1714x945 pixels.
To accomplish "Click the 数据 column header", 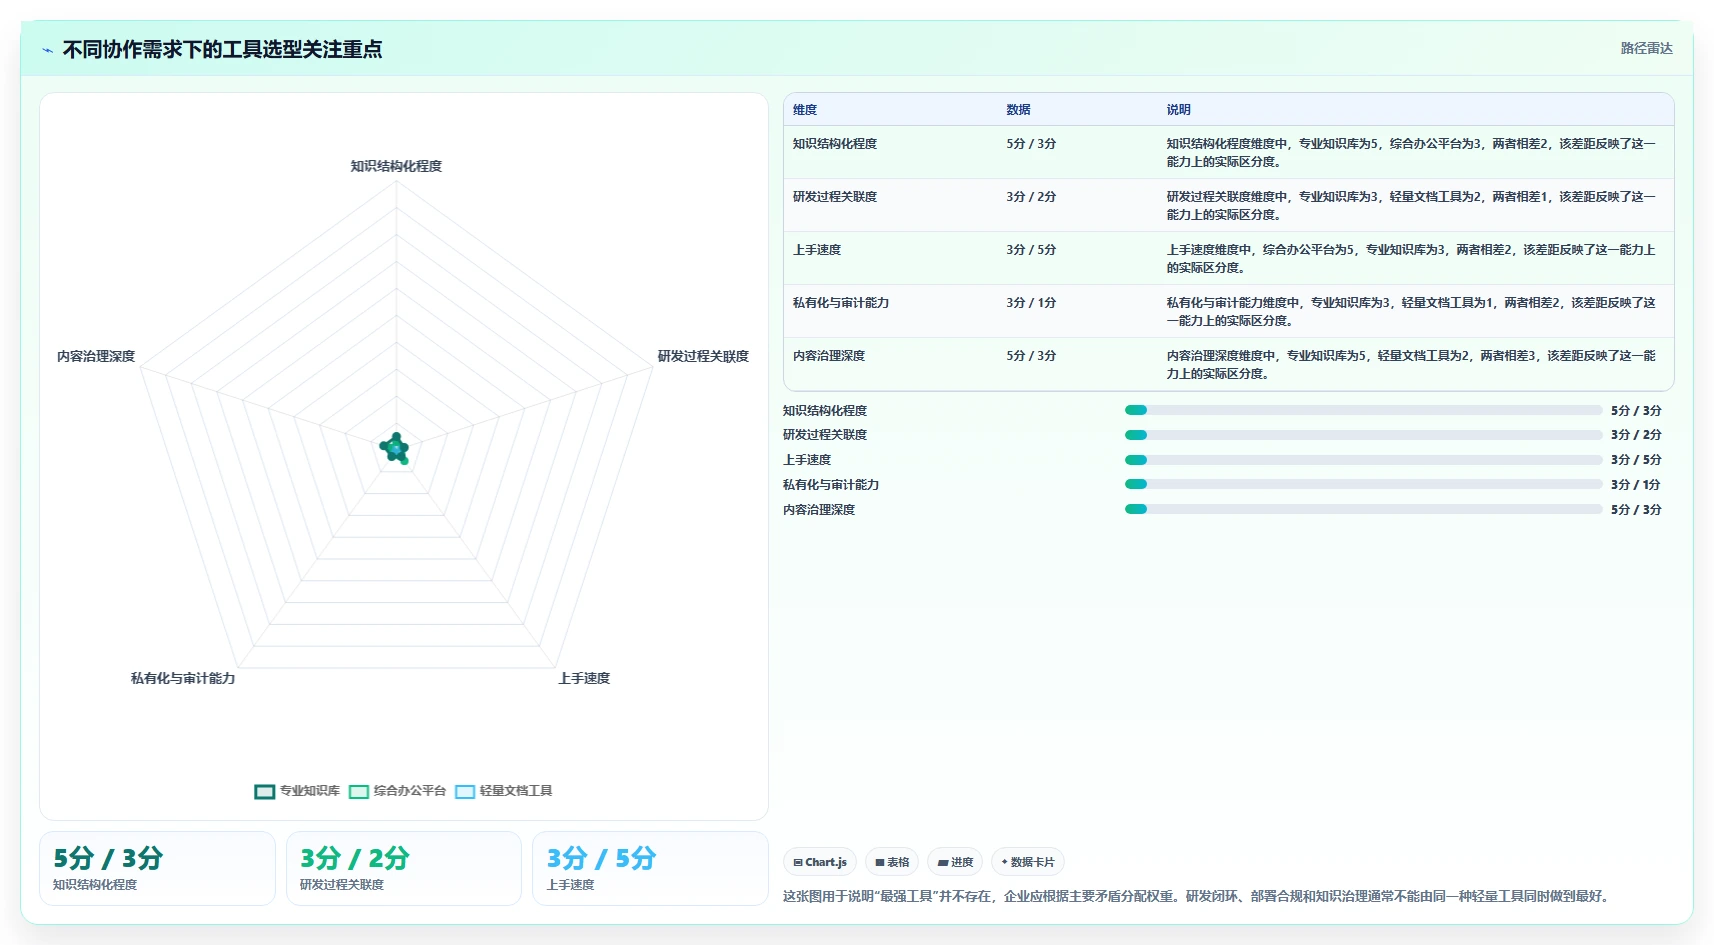I will pyautogui.click(x=1018, y=110).
